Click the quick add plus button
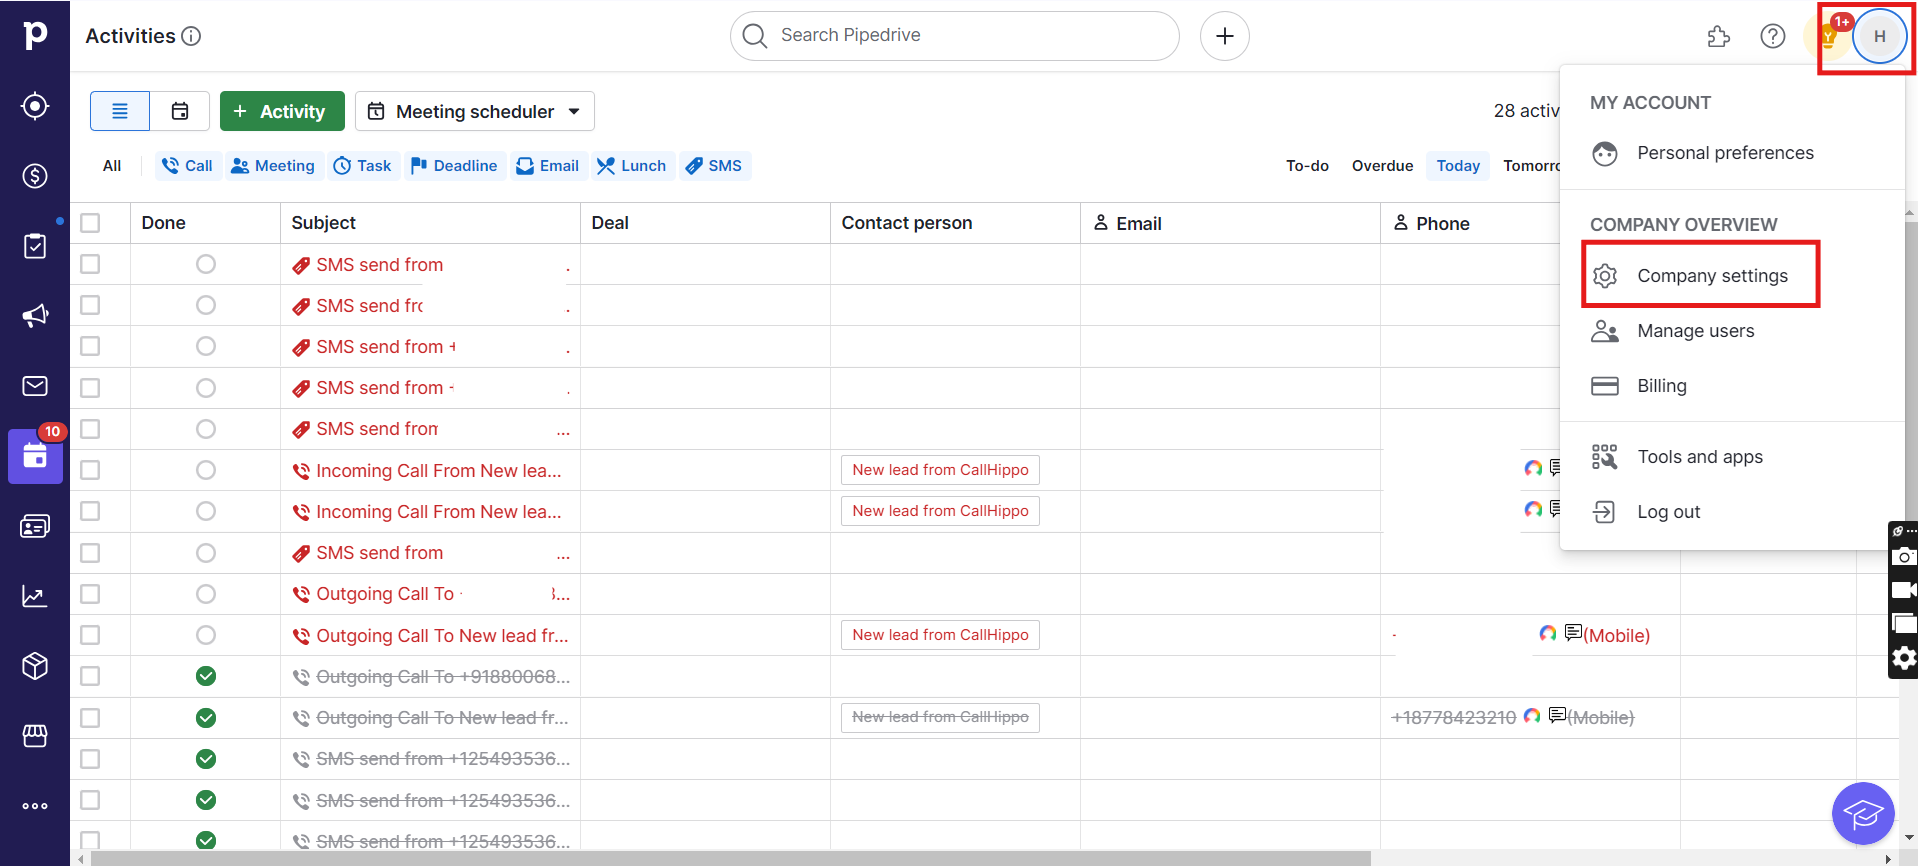Viewport: 1918px width, 866px height. (1225, 36)
